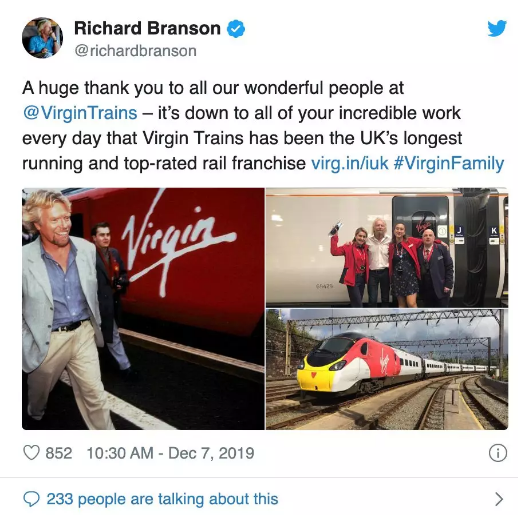This screenshot has height=515, width=518.
Task: Open the @VirginTrains mention link
Action: coord(80,113)
